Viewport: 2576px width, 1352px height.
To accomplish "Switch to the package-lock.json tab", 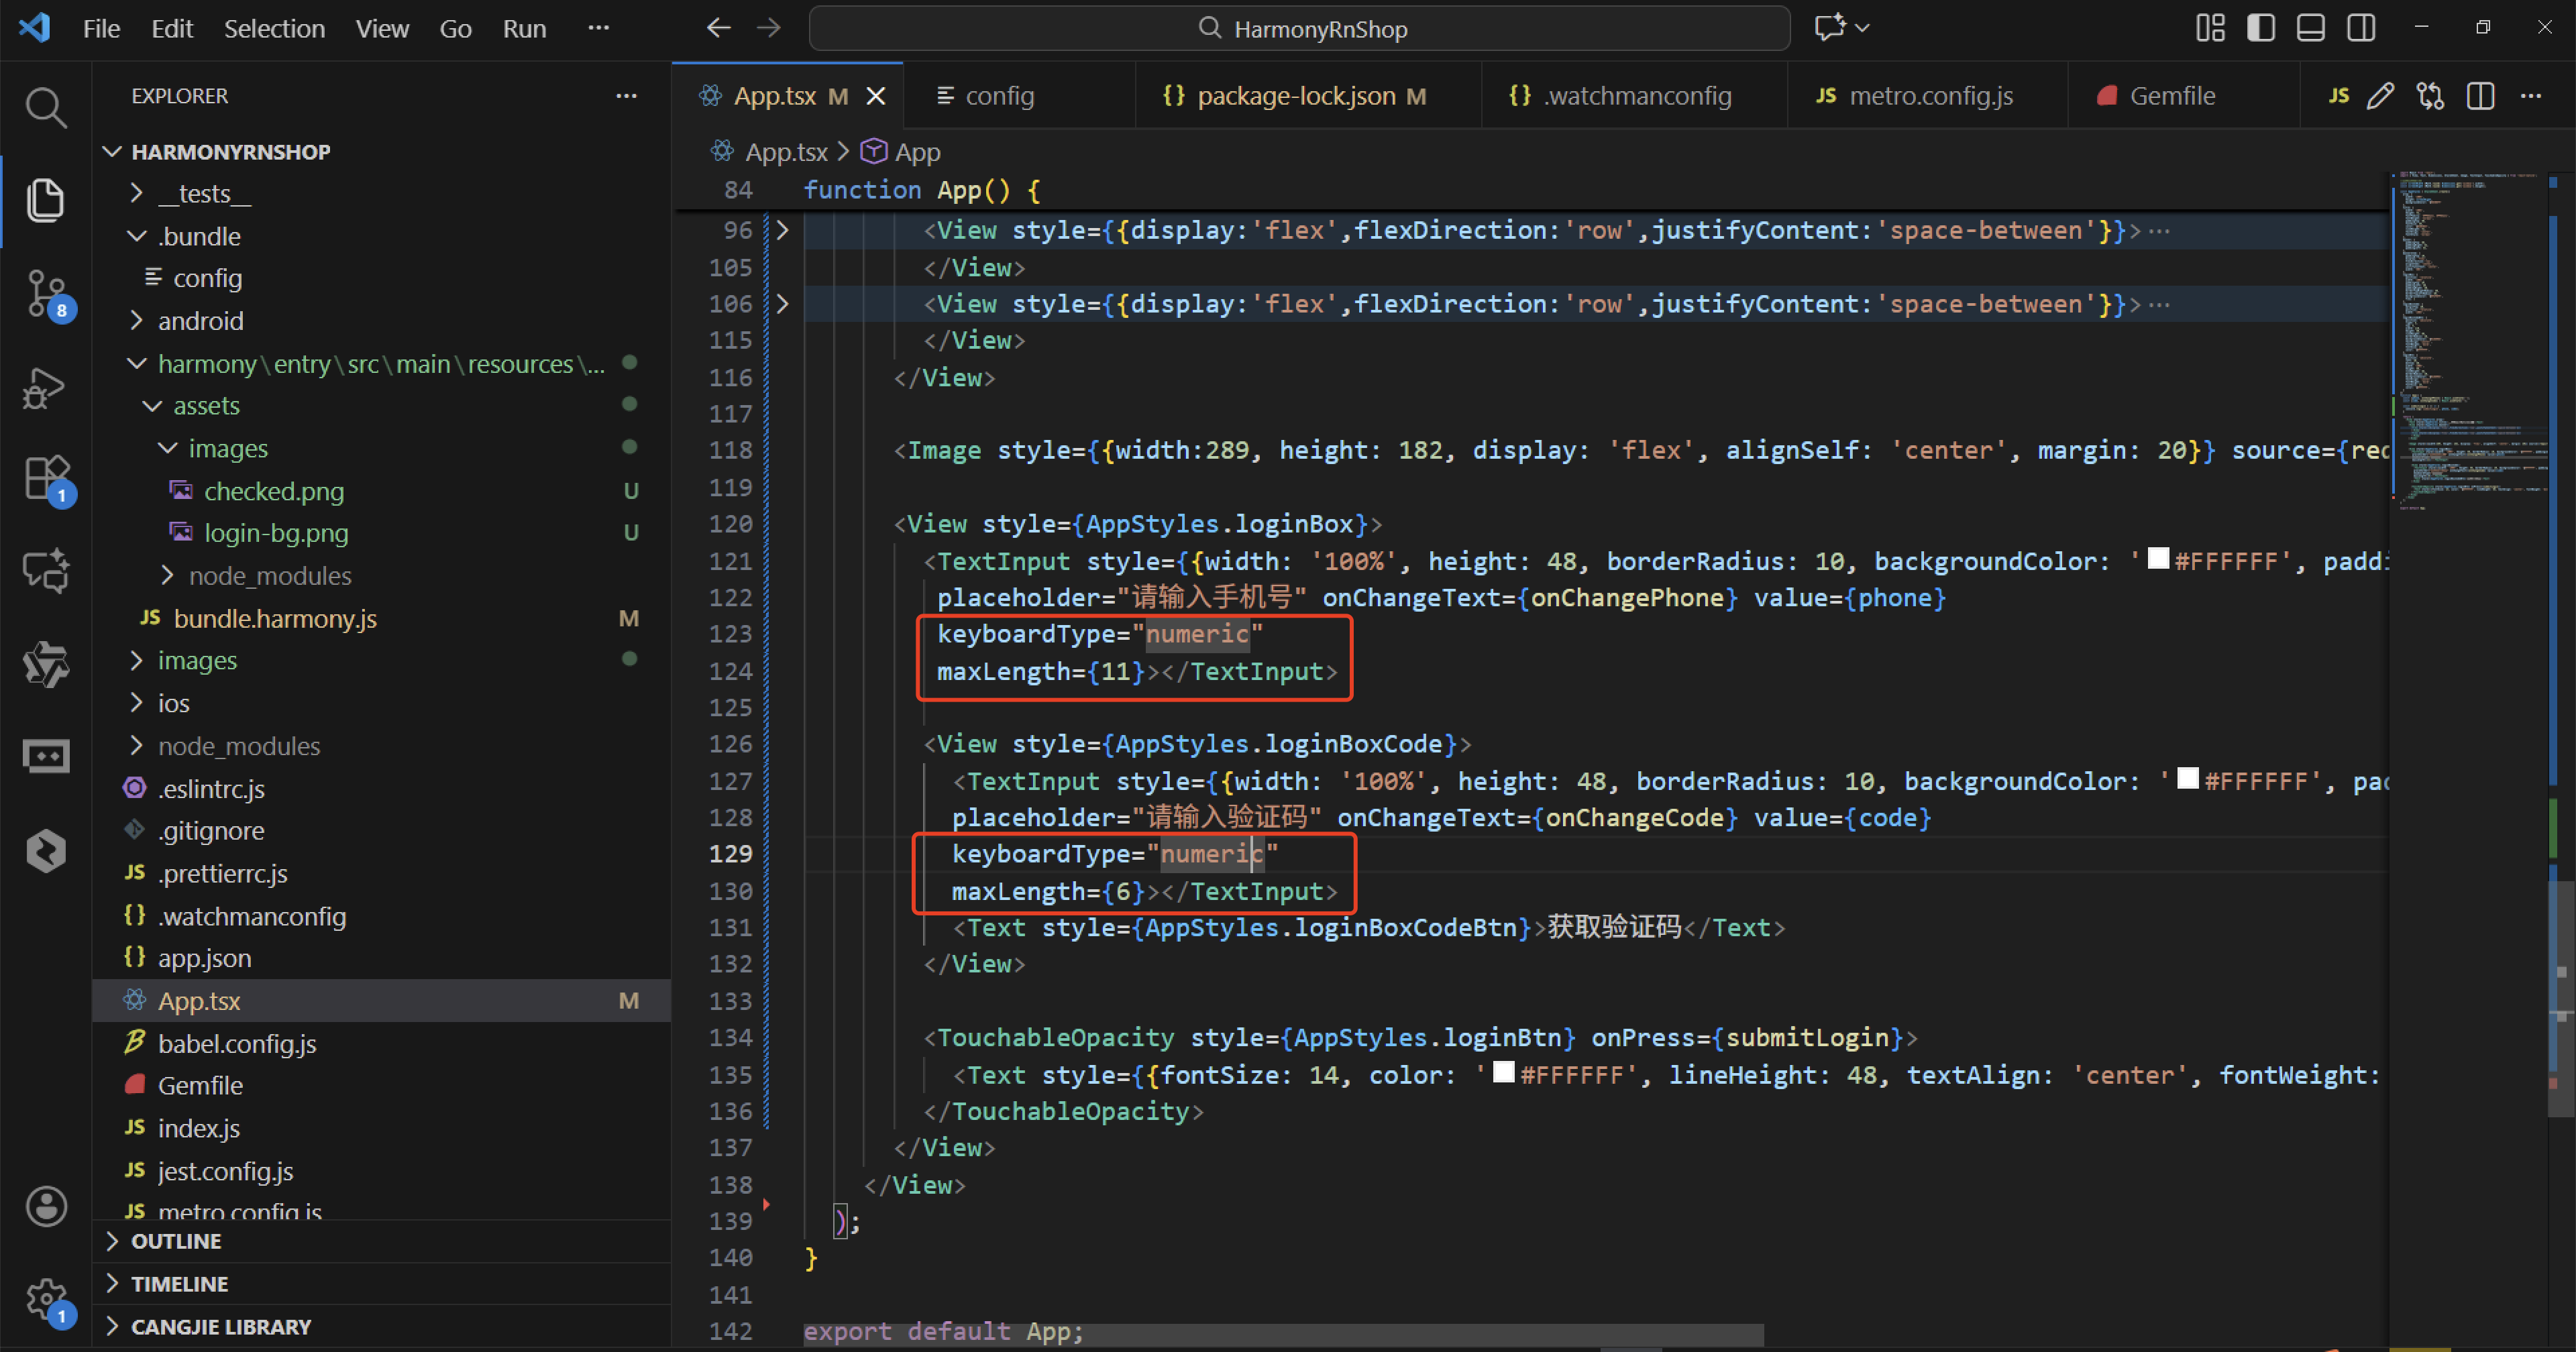I will click(x=1295, y=96).
